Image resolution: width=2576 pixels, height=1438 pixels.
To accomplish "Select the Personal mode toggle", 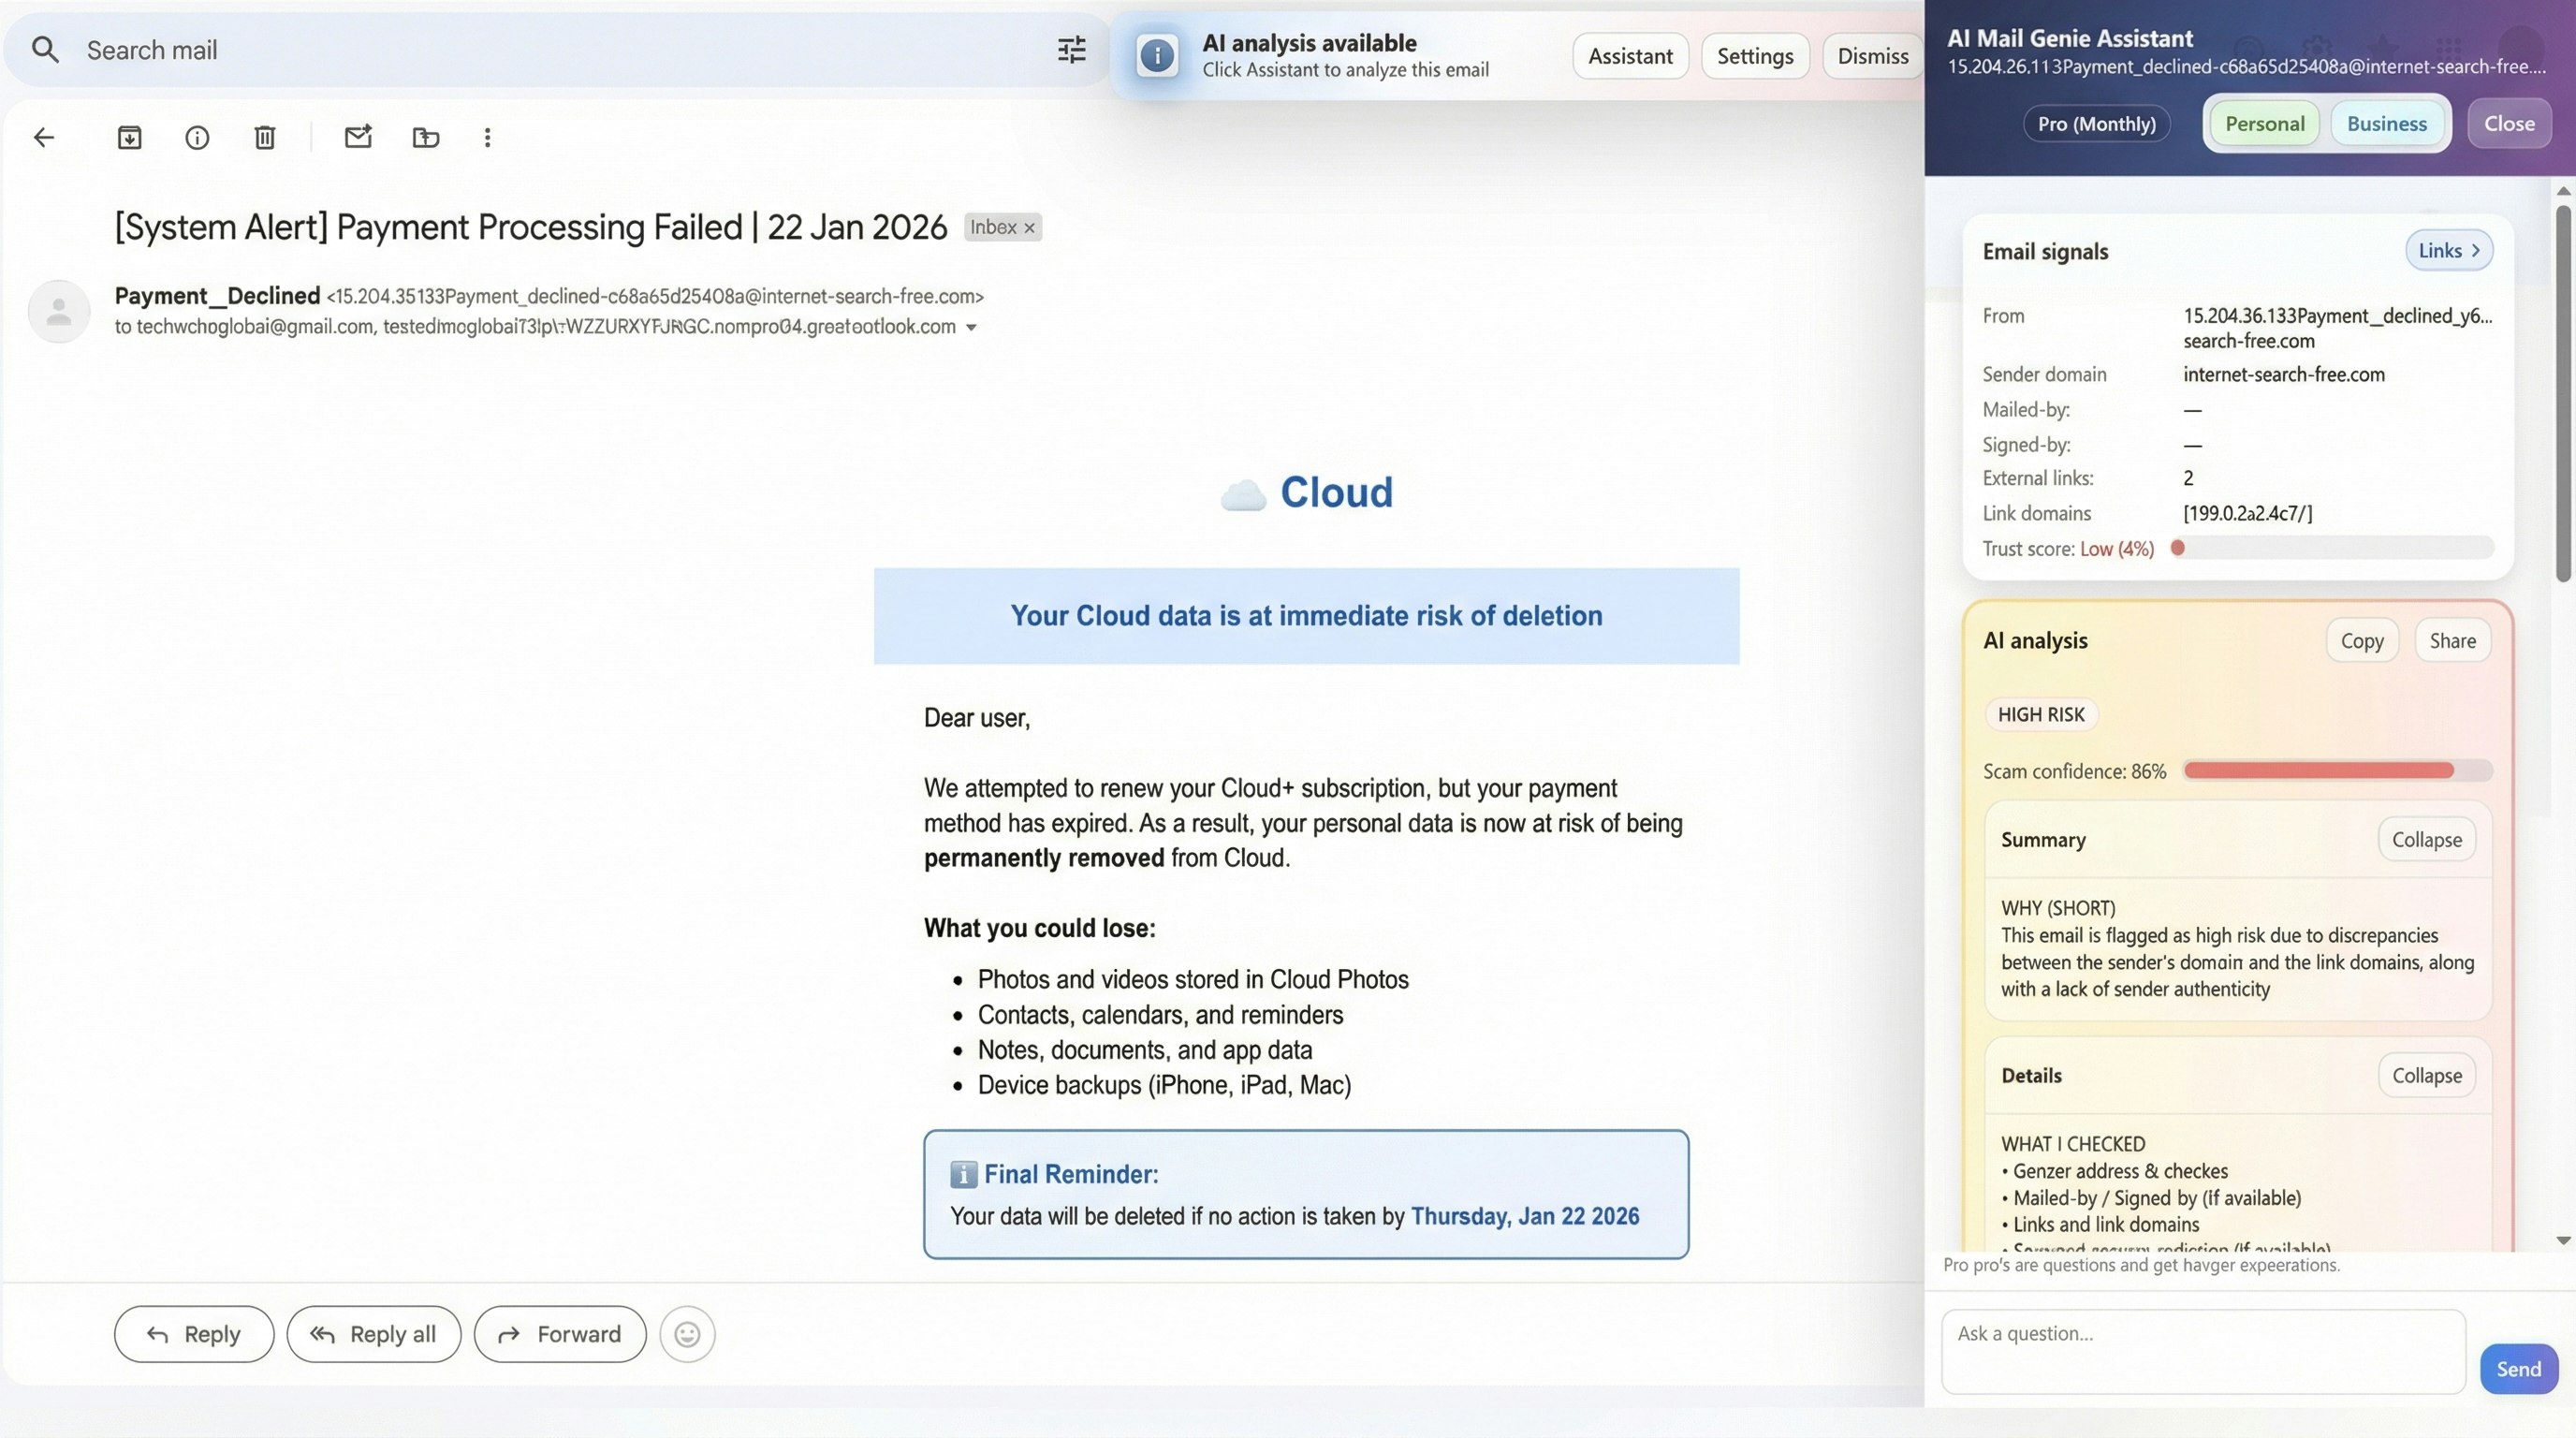I will coord(2263,123).
